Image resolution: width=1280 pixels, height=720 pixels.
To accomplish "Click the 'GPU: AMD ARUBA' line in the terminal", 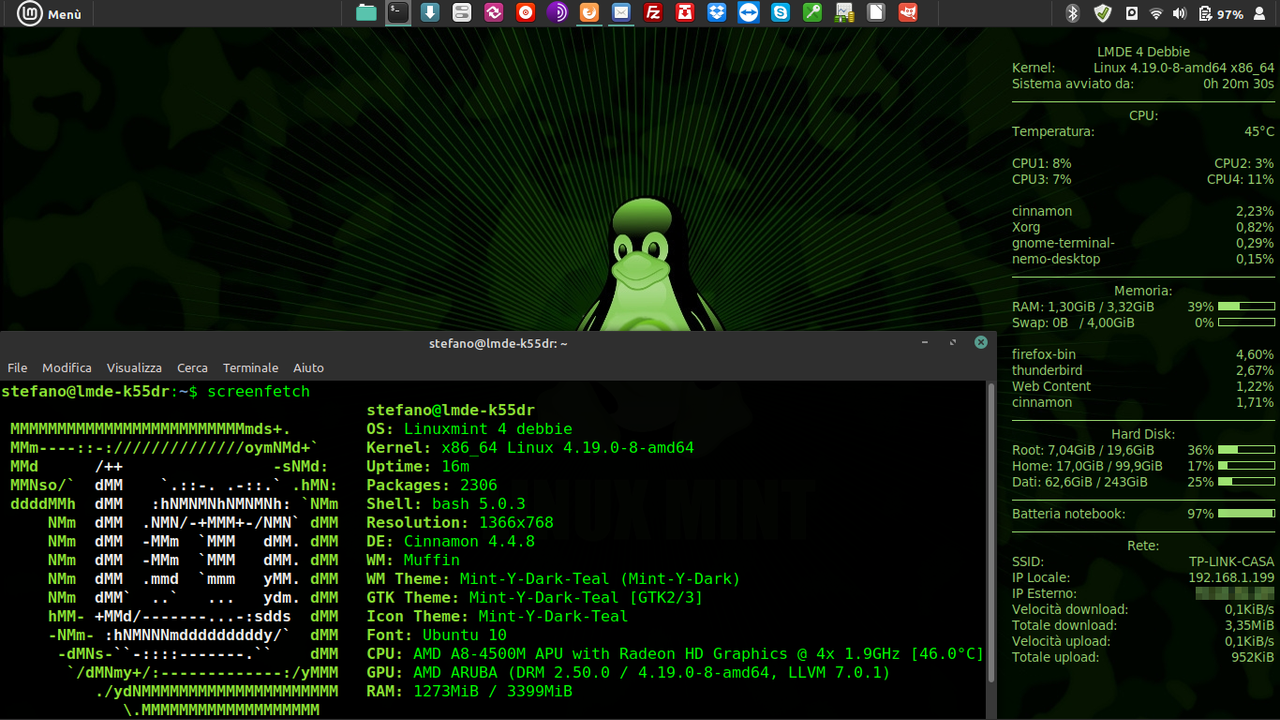I will (629, 672).
